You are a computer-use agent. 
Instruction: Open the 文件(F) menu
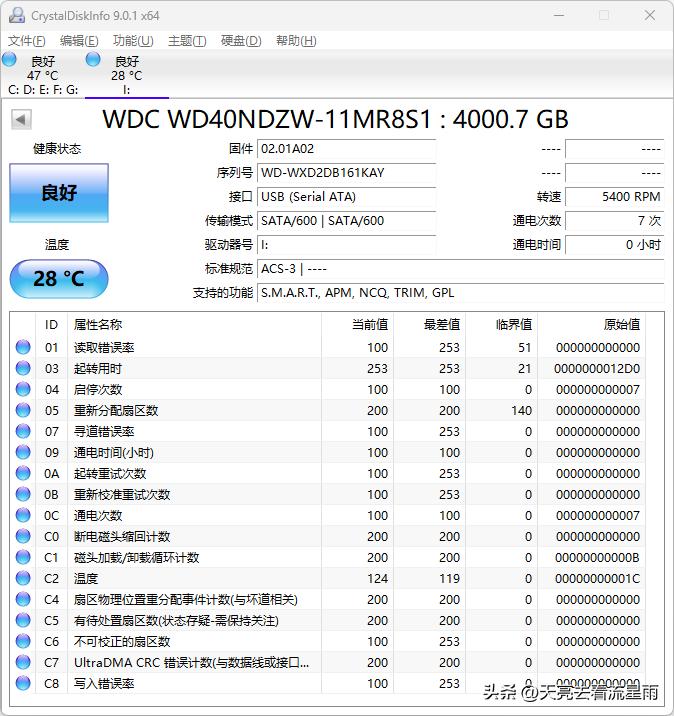pyautogui.click(x=26, y=41)
